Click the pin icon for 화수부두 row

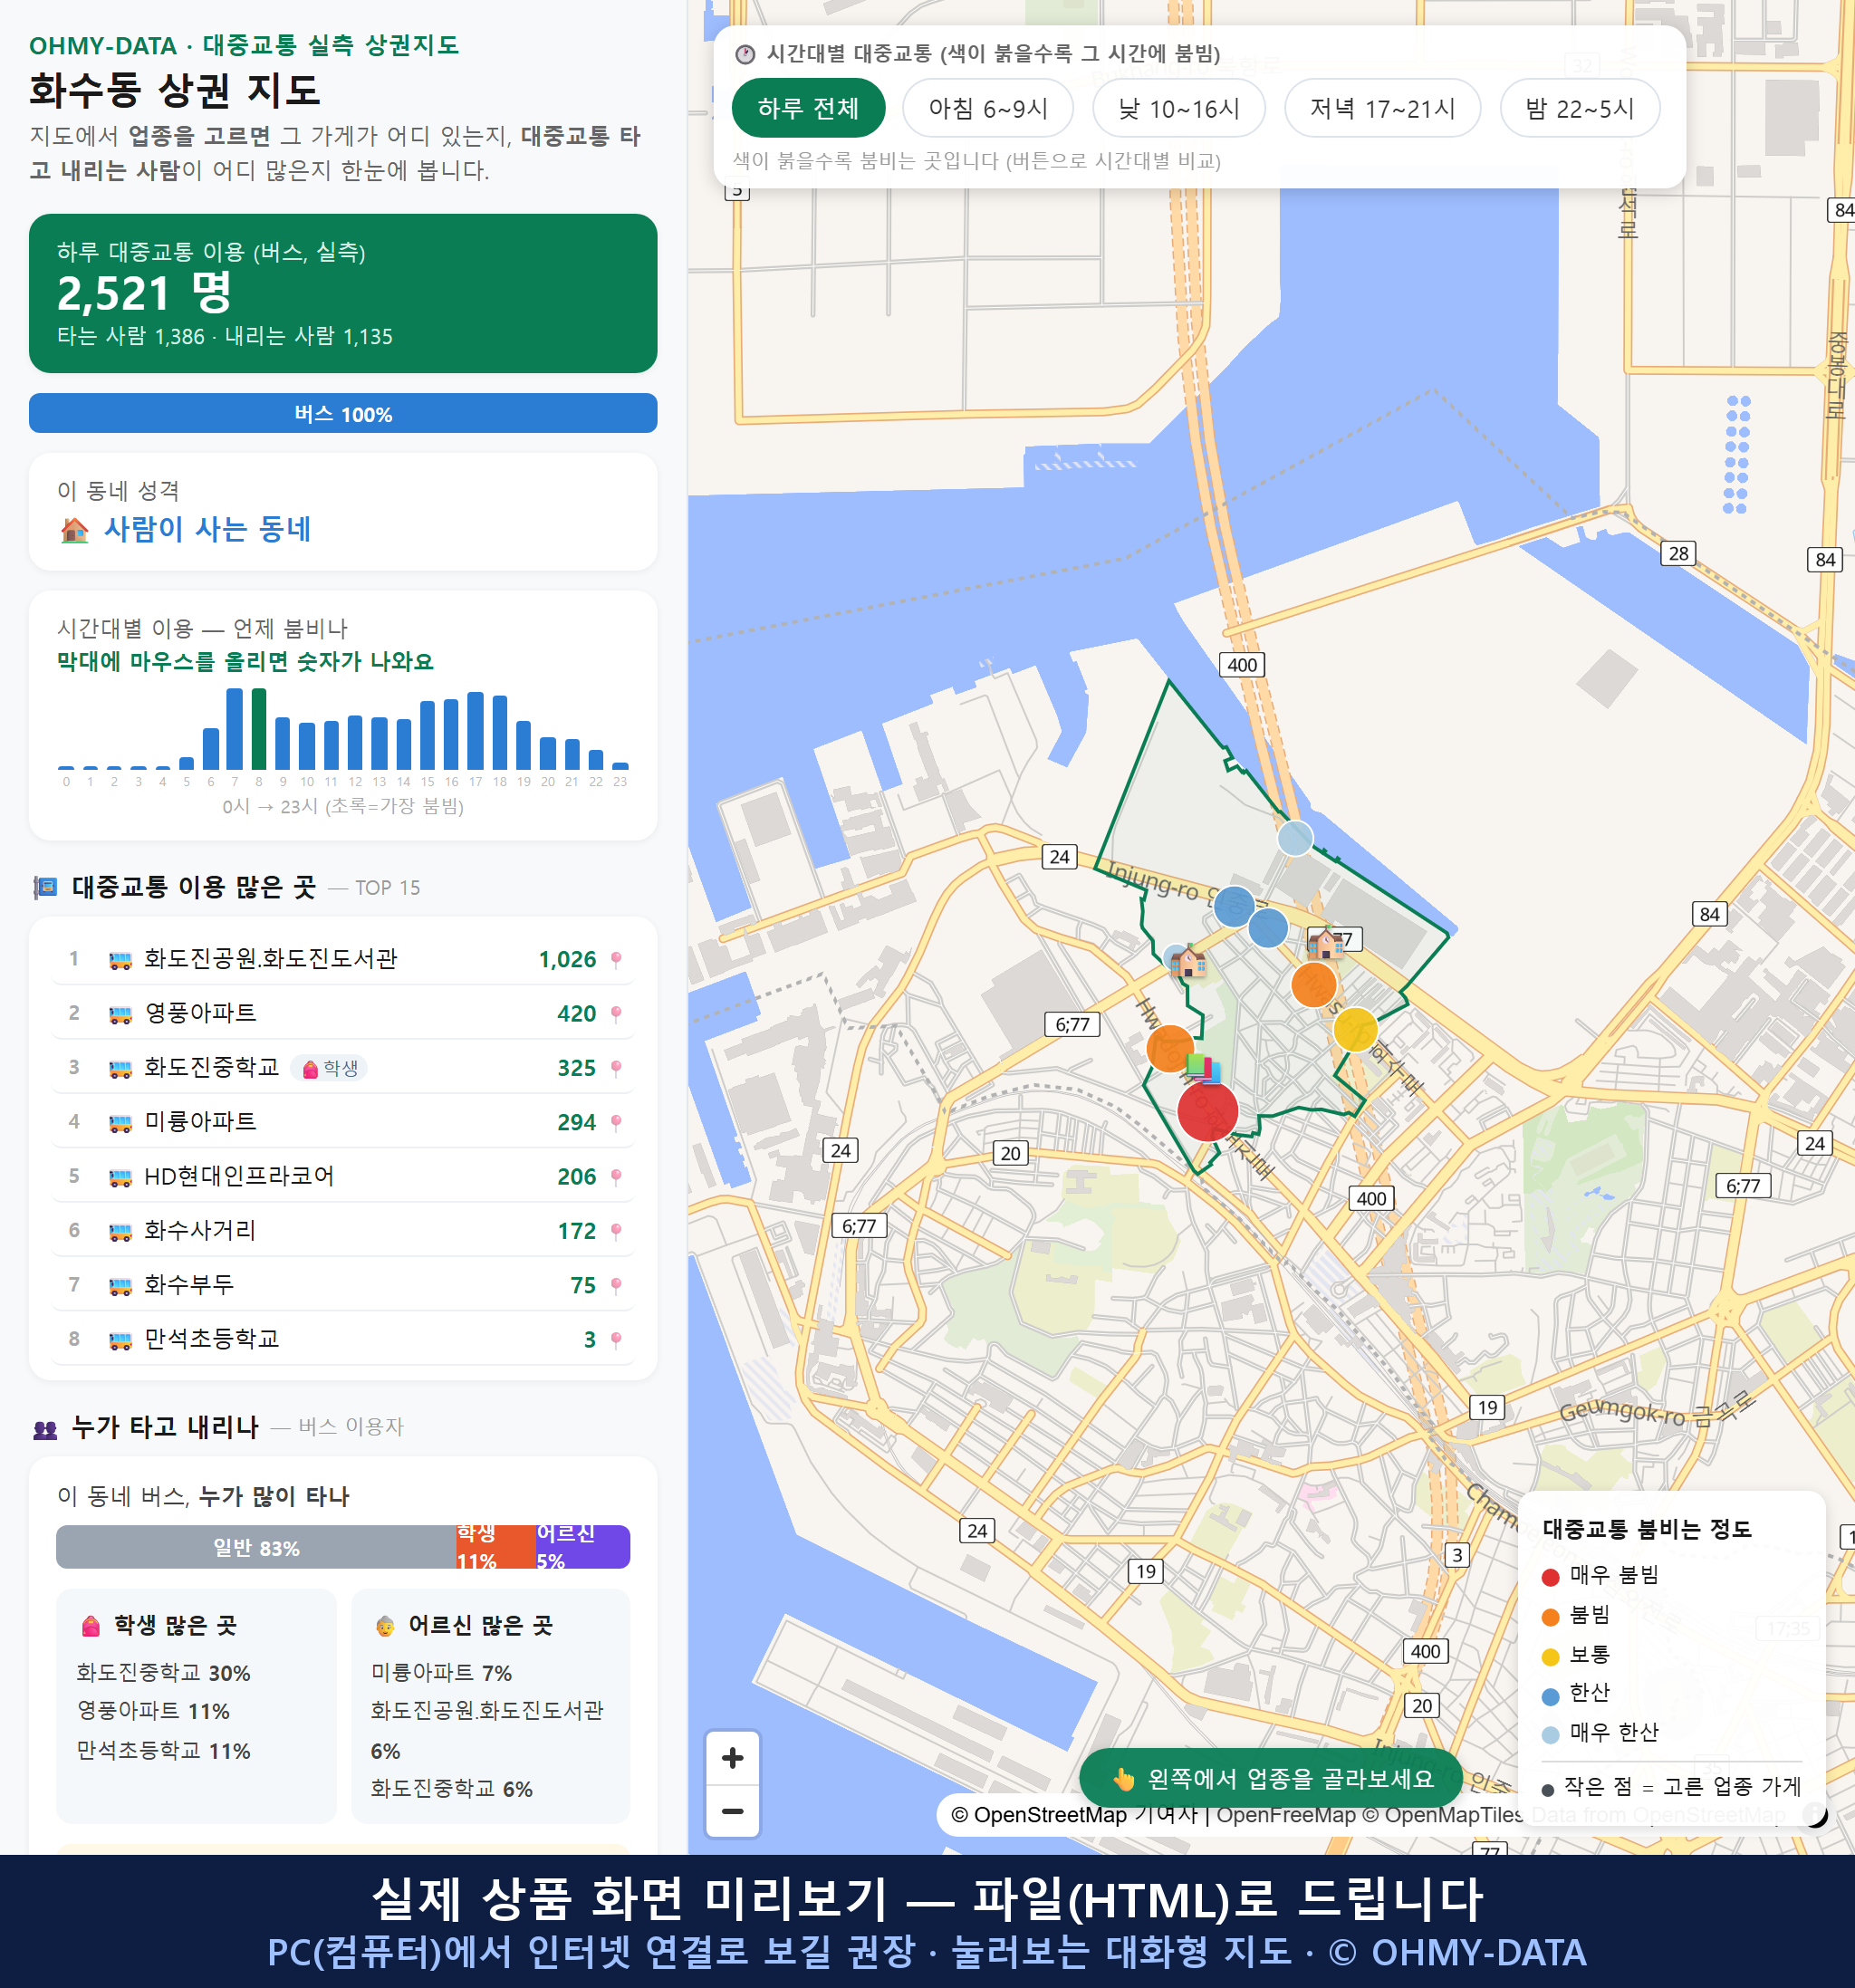pyautogui.click(x=616, y=1285)
